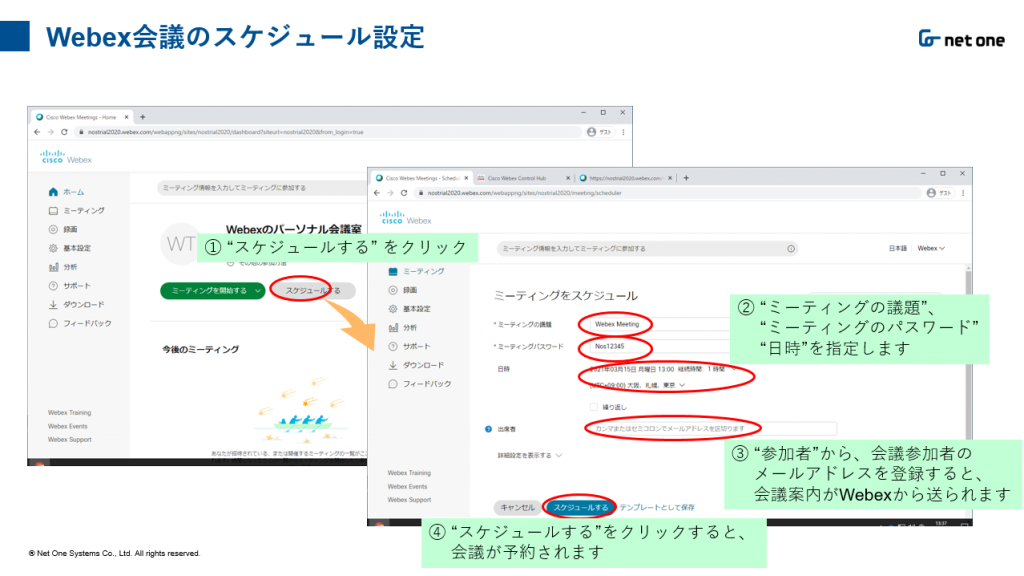Close the Cisco Webex Control Hub tab

point(568,178)
